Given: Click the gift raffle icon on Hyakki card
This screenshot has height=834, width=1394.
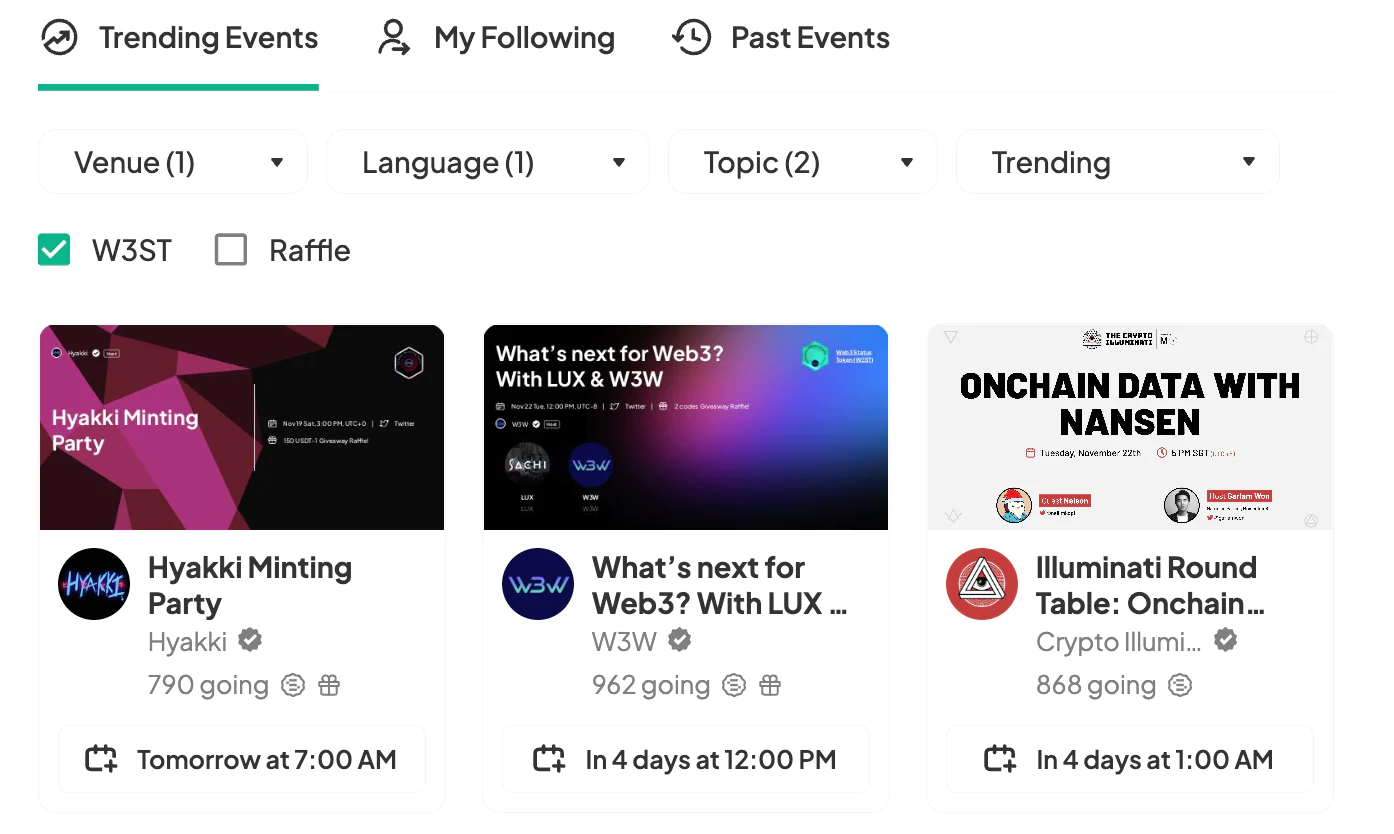Looking at the screenshot, I should tap(329, 686).
